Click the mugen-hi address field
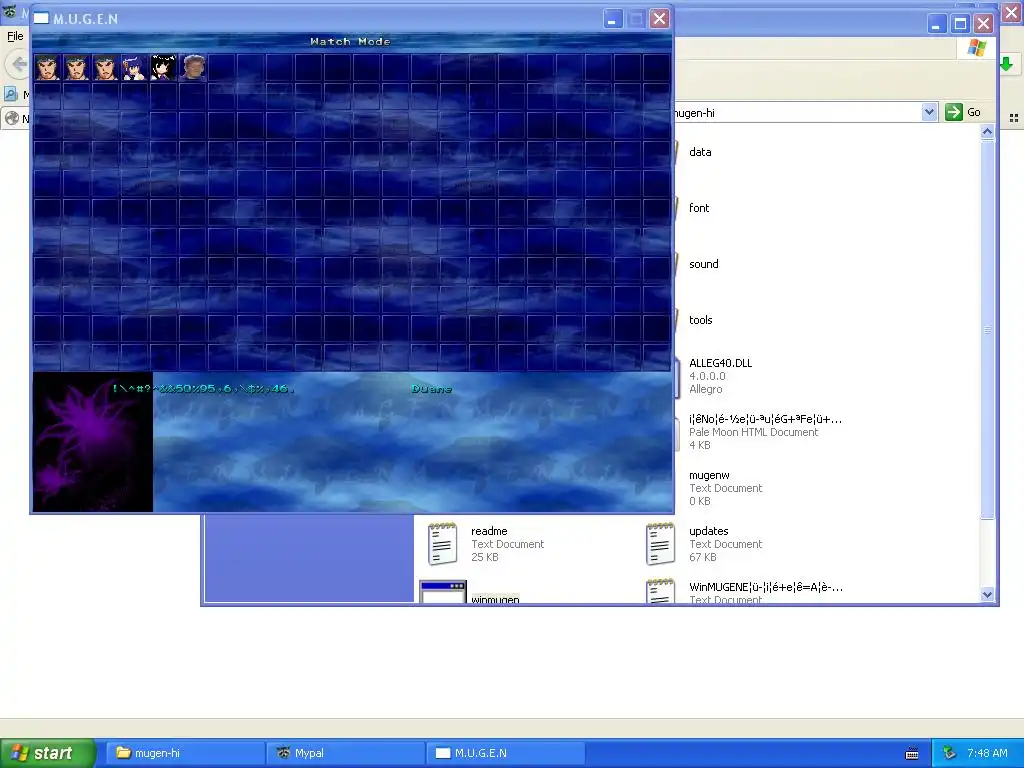 (797, 112)
